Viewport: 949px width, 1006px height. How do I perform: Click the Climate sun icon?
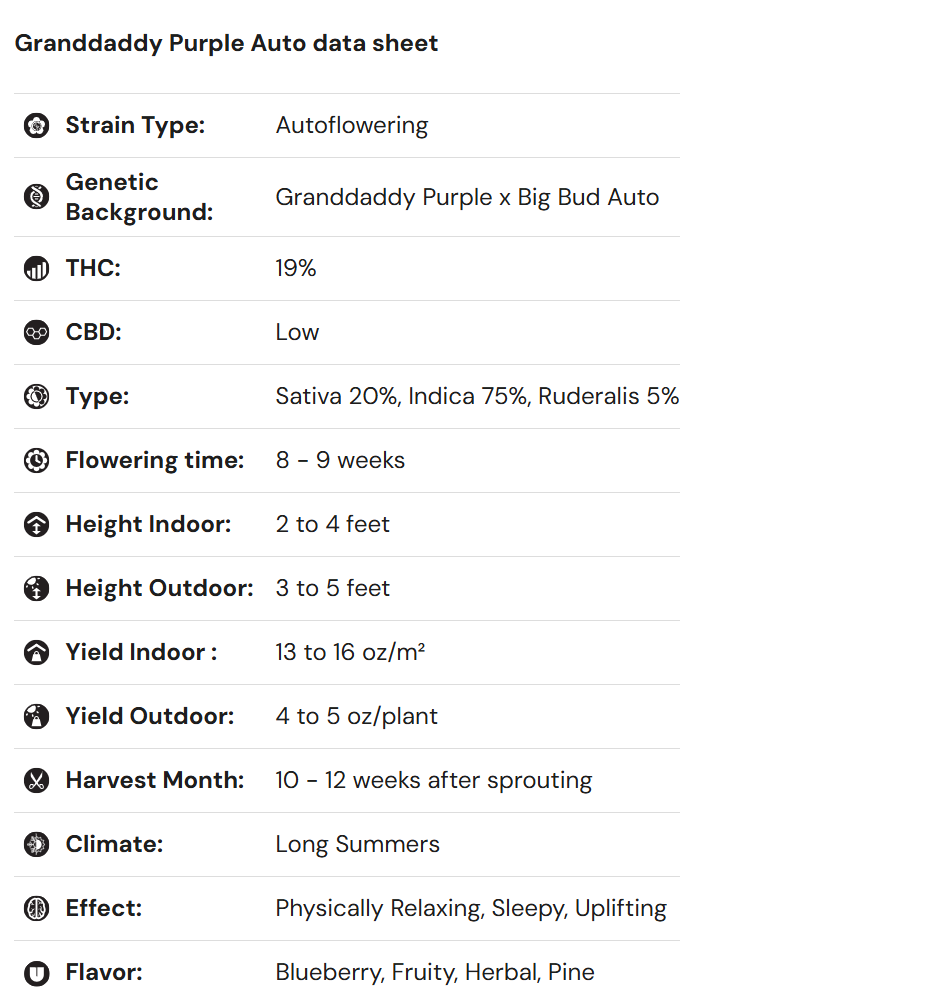pos(36,845)
